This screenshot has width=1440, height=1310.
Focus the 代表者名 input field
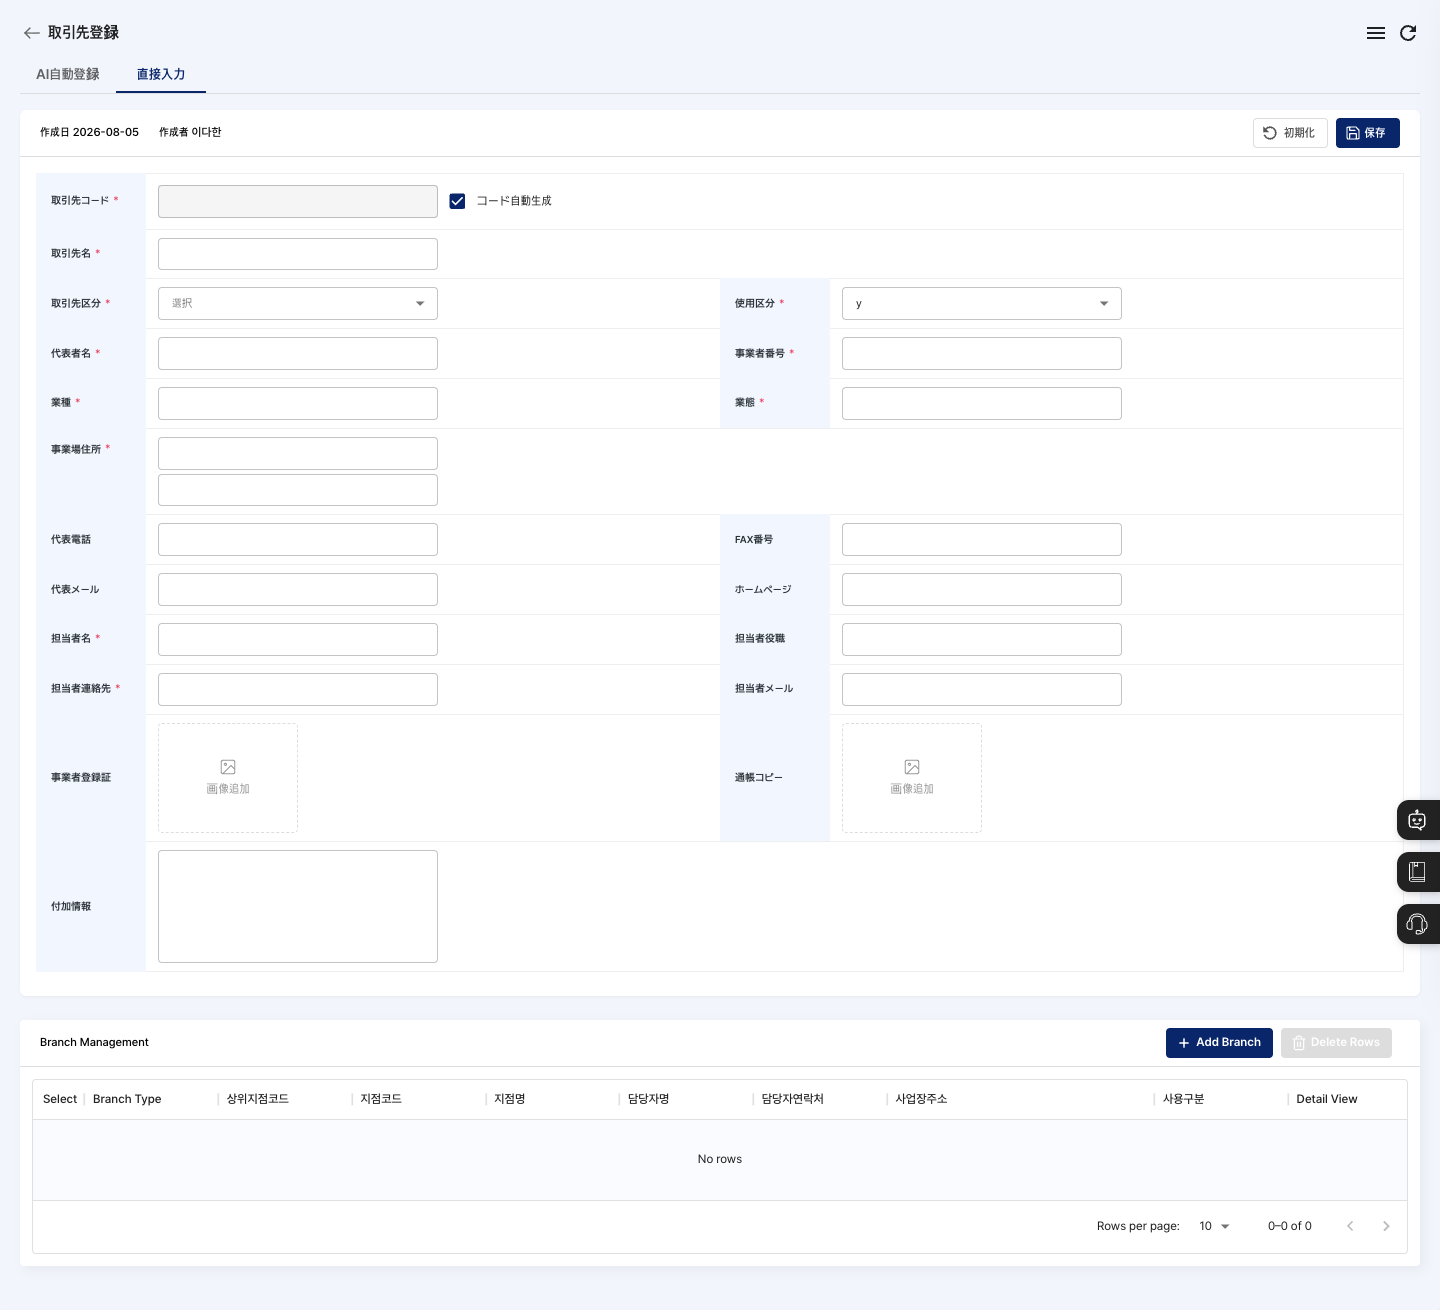point(298,353)
